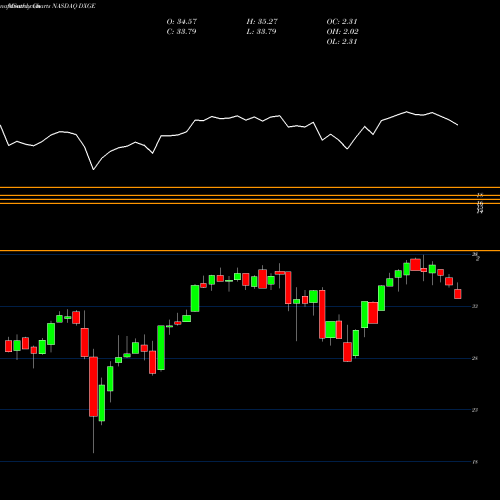The width and height of the screenshot is (500, 500).
Task: Click the end point of the white line
Action: pyautogui.click(x=458, y=125)
